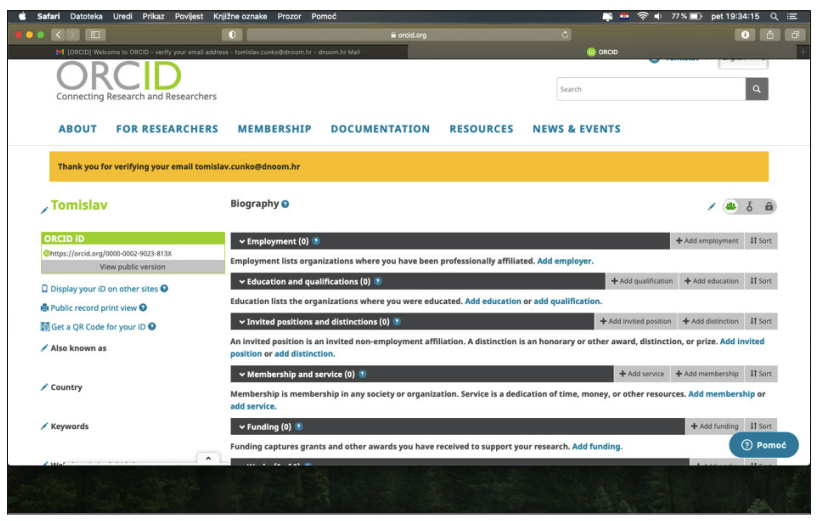The height and width of the screenshot is (521, 816).
Task: Edit the Keywords field pencil
Action: [44, 426]
